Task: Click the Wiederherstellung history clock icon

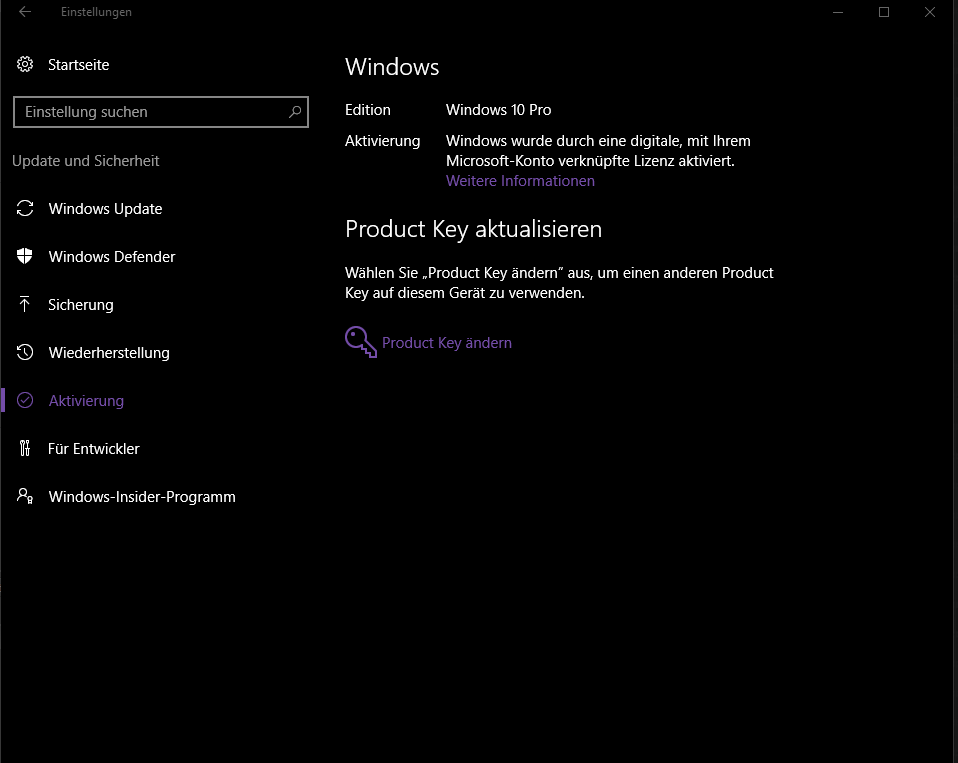Action: (x=25, y=352)
